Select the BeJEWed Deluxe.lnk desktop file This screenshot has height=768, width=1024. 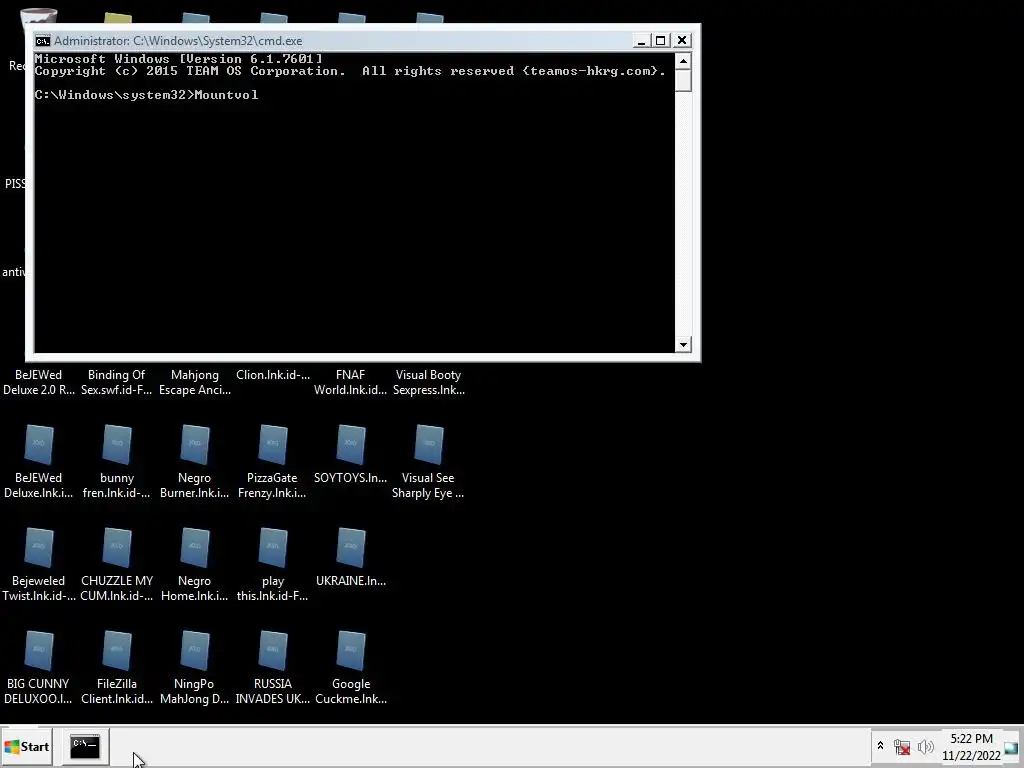pos(39,462)
